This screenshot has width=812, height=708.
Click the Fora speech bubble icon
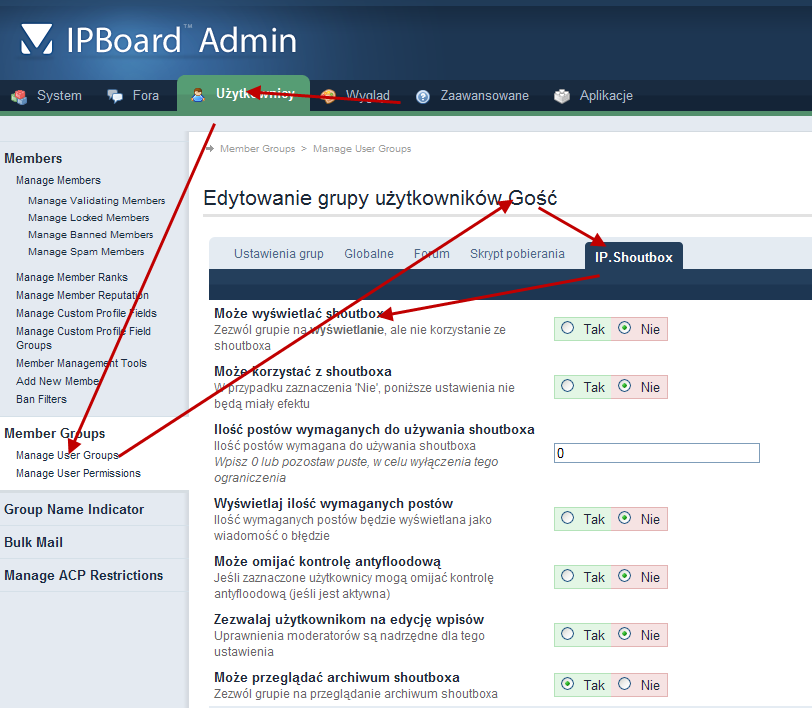pos(115,96)
